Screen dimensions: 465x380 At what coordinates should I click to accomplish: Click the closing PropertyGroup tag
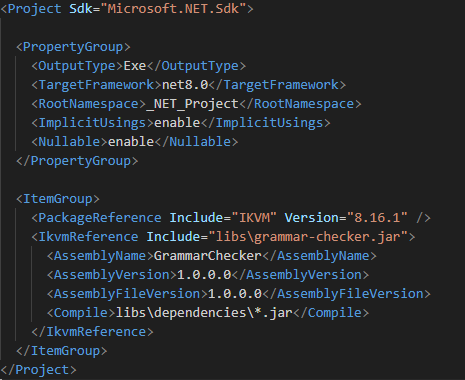(x=77, y=161)
